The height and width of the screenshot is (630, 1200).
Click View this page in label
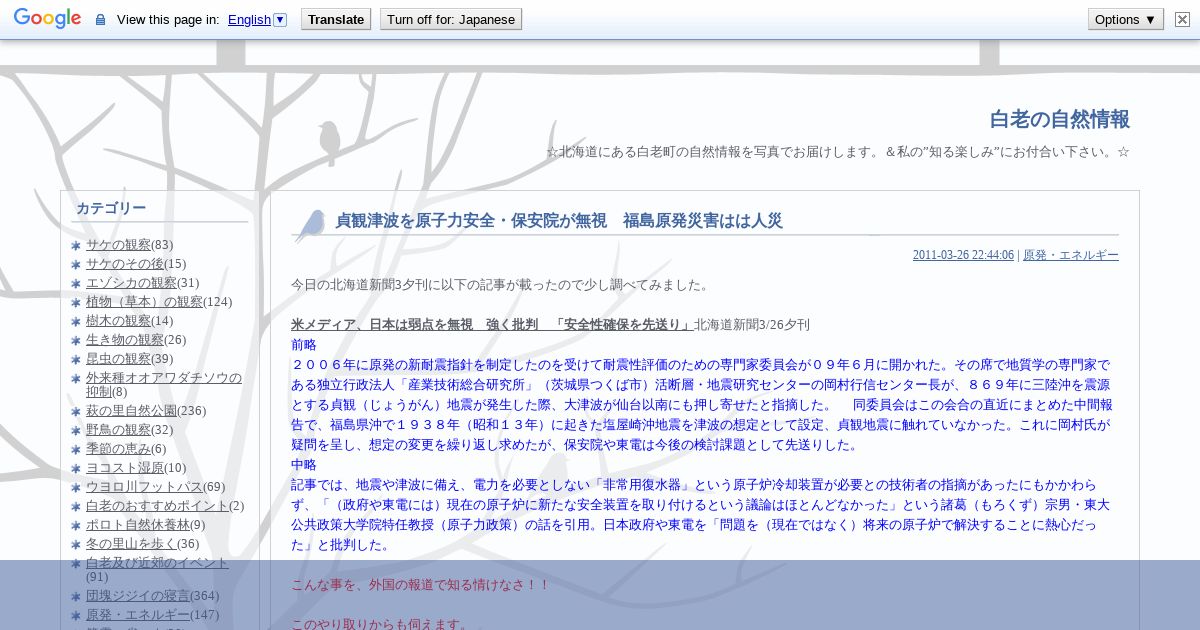[168, 20]
